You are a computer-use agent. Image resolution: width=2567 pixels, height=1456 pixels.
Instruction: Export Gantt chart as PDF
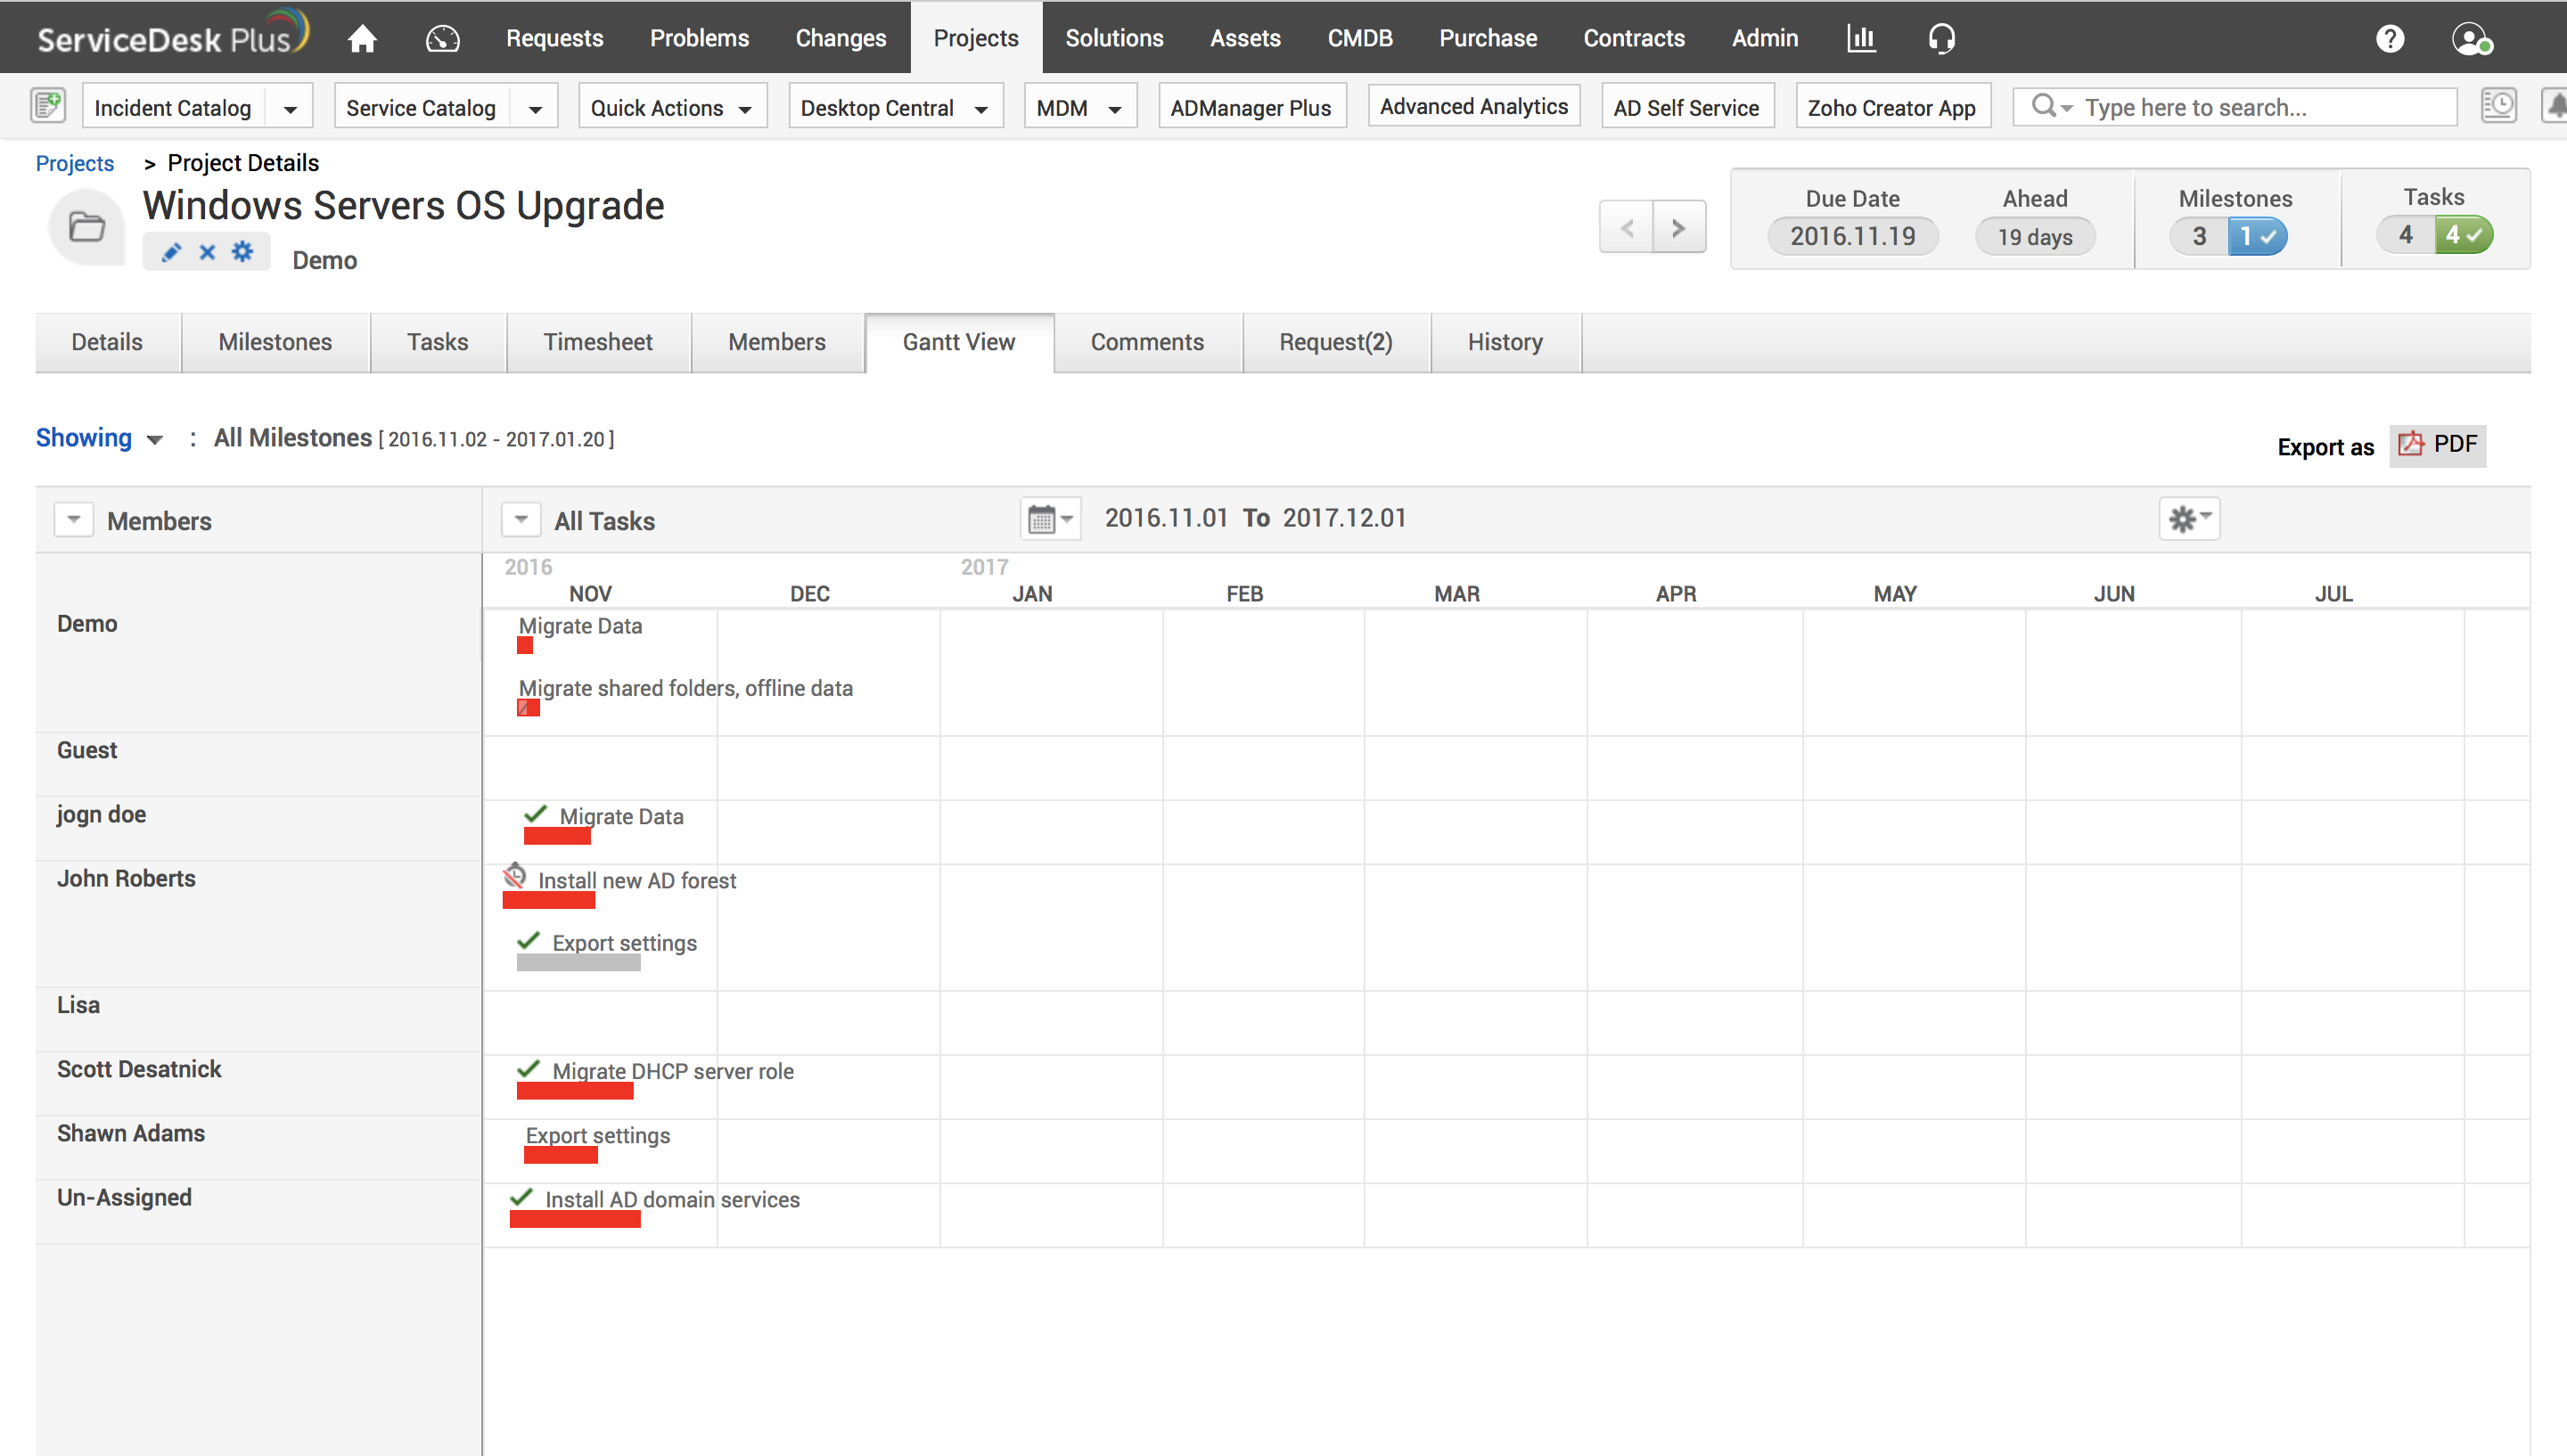2437,445
